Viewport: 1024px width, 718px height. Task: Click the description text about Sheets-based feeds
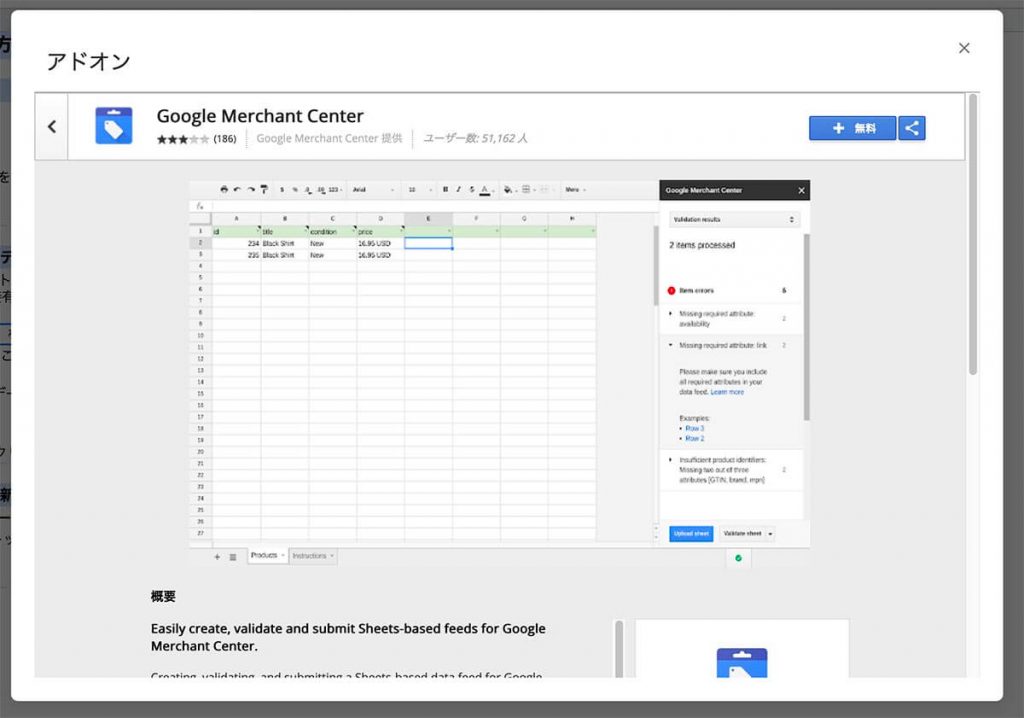pos(348,637)
